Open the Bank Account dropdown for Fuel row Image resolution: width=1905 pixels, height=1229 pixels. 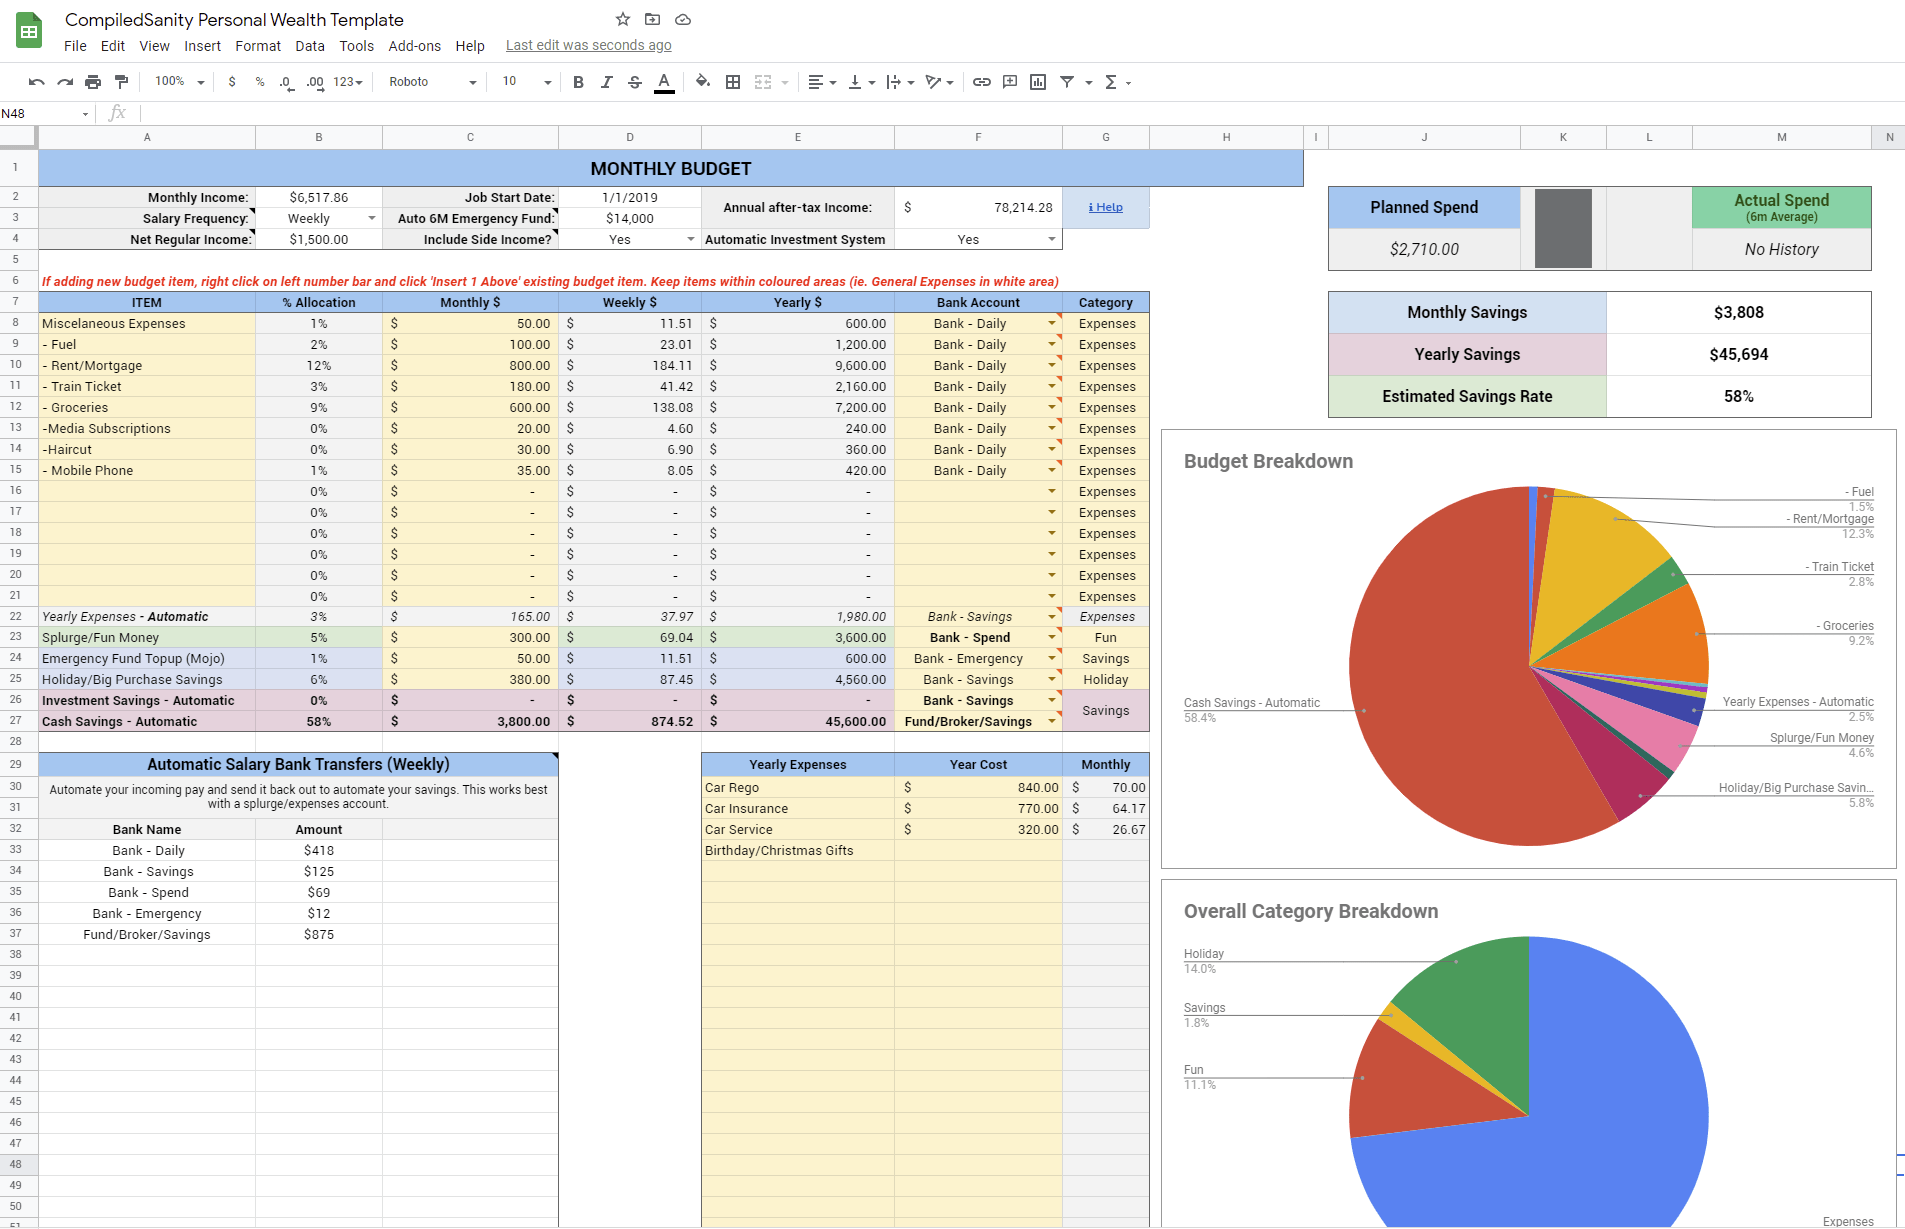[x=1052, y=344]
